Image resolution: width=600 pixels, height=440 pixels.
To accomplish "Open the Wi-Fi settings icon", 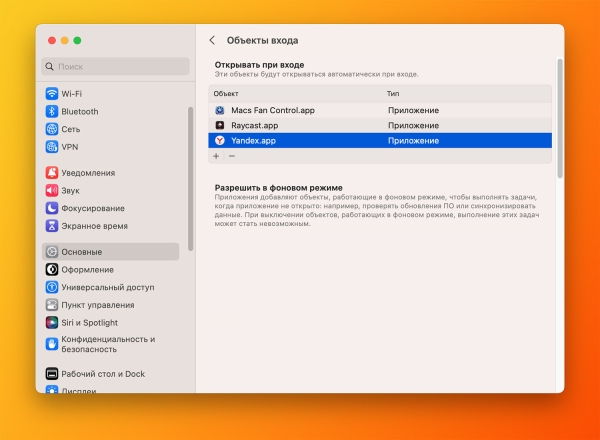I will [x=52, y=93].
